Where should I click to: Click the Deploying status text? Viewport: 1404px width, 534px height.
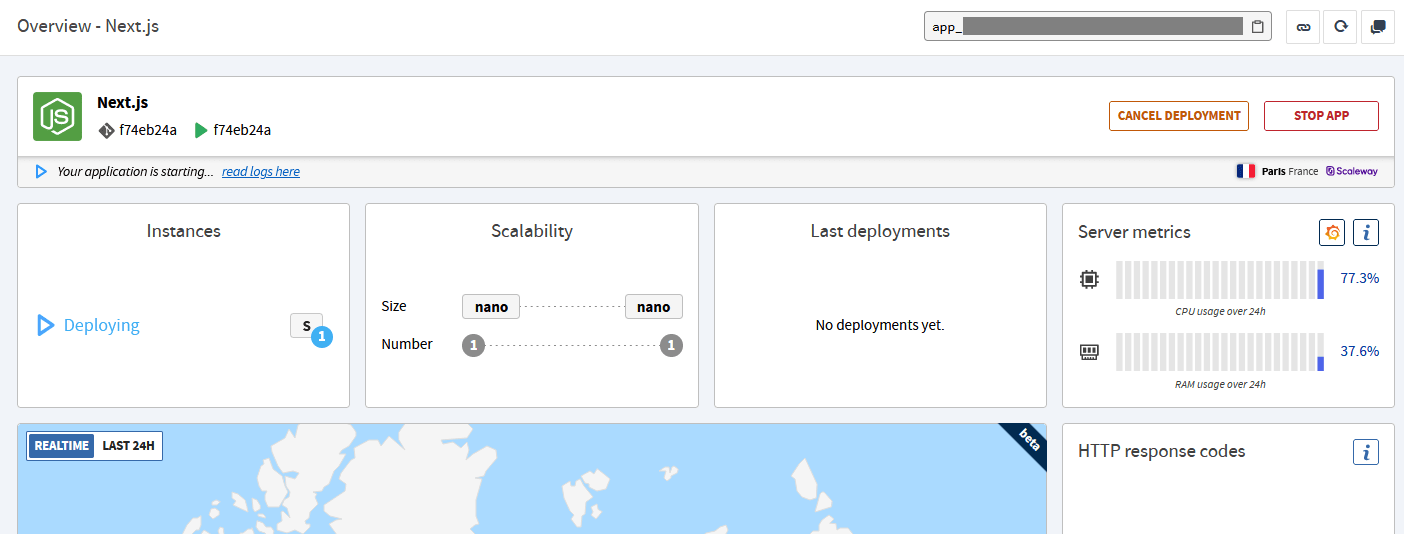pyautogui.click(x=102, y=325)
